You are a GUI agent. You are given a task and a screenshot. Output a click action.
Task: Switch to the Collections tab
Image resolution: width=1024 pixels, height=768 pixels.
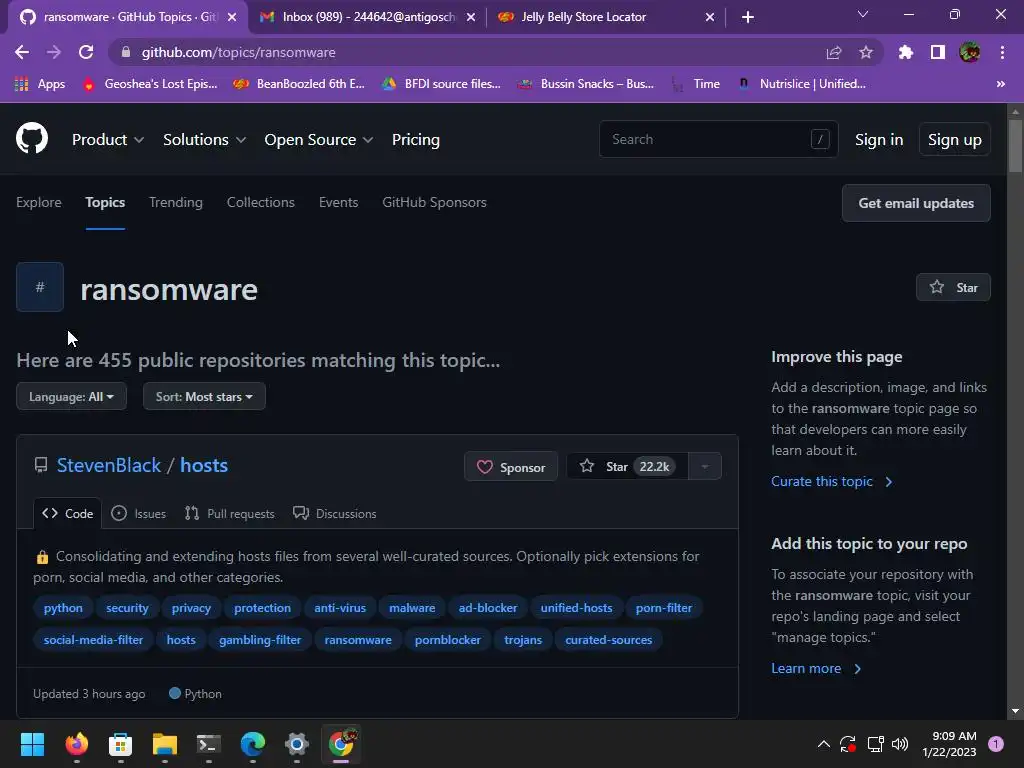(x=261, y=202)
